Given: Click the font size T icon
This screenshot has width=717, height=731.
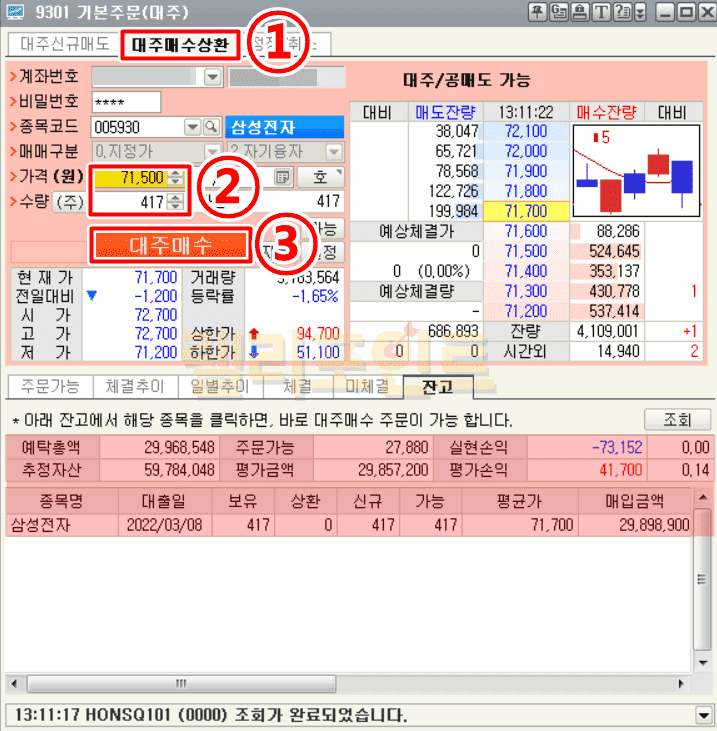Looking at the screenshot, I should tap(600, 13).
